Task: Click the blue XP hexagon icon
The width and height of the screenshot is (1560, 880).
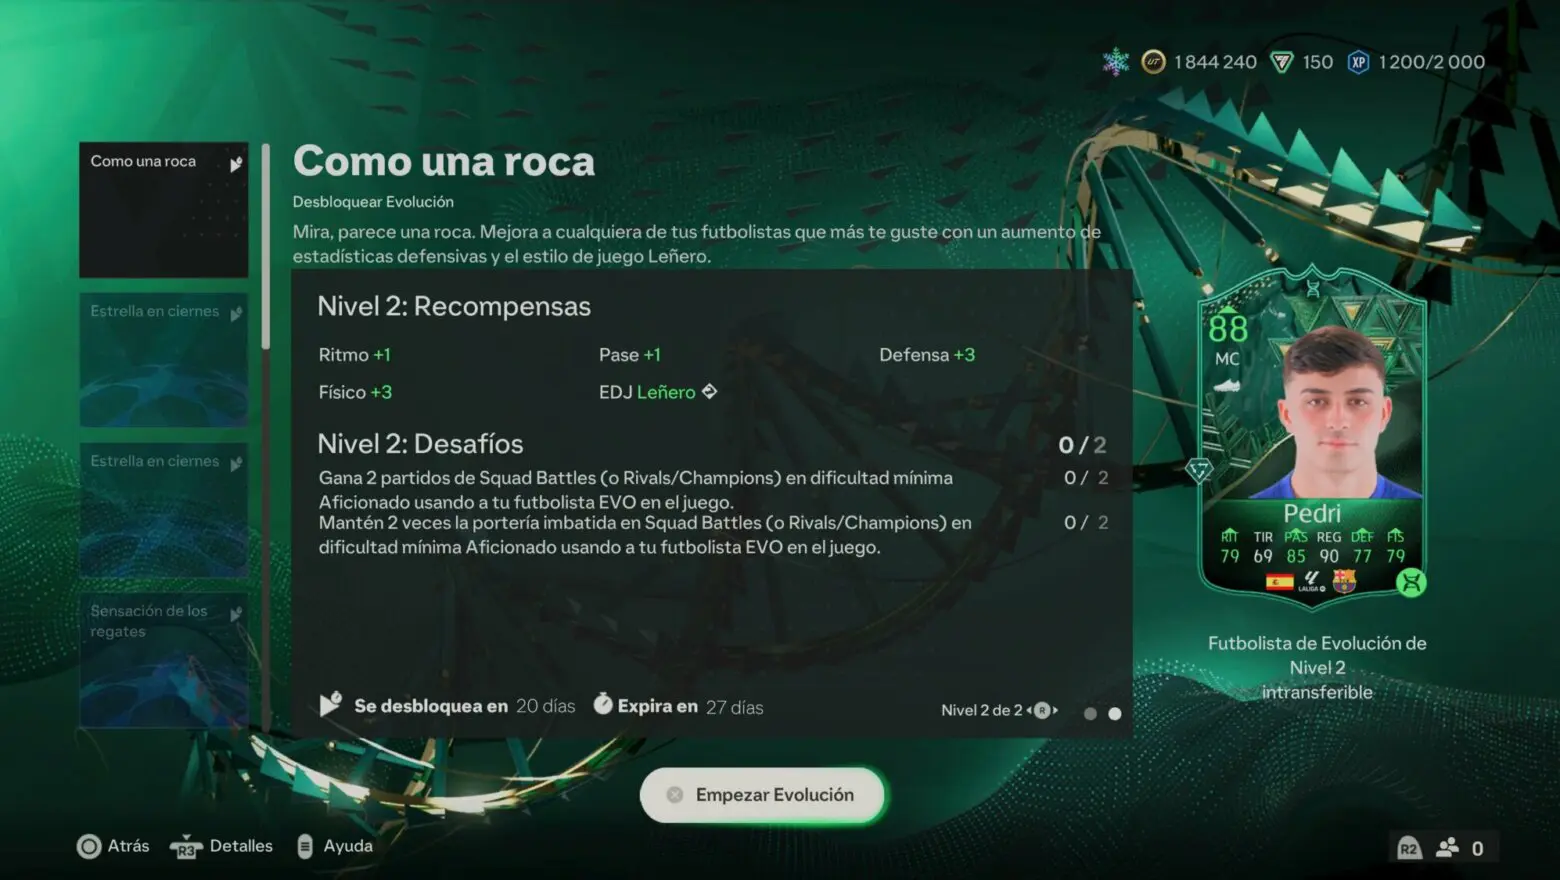Action: click(1358, 62)
